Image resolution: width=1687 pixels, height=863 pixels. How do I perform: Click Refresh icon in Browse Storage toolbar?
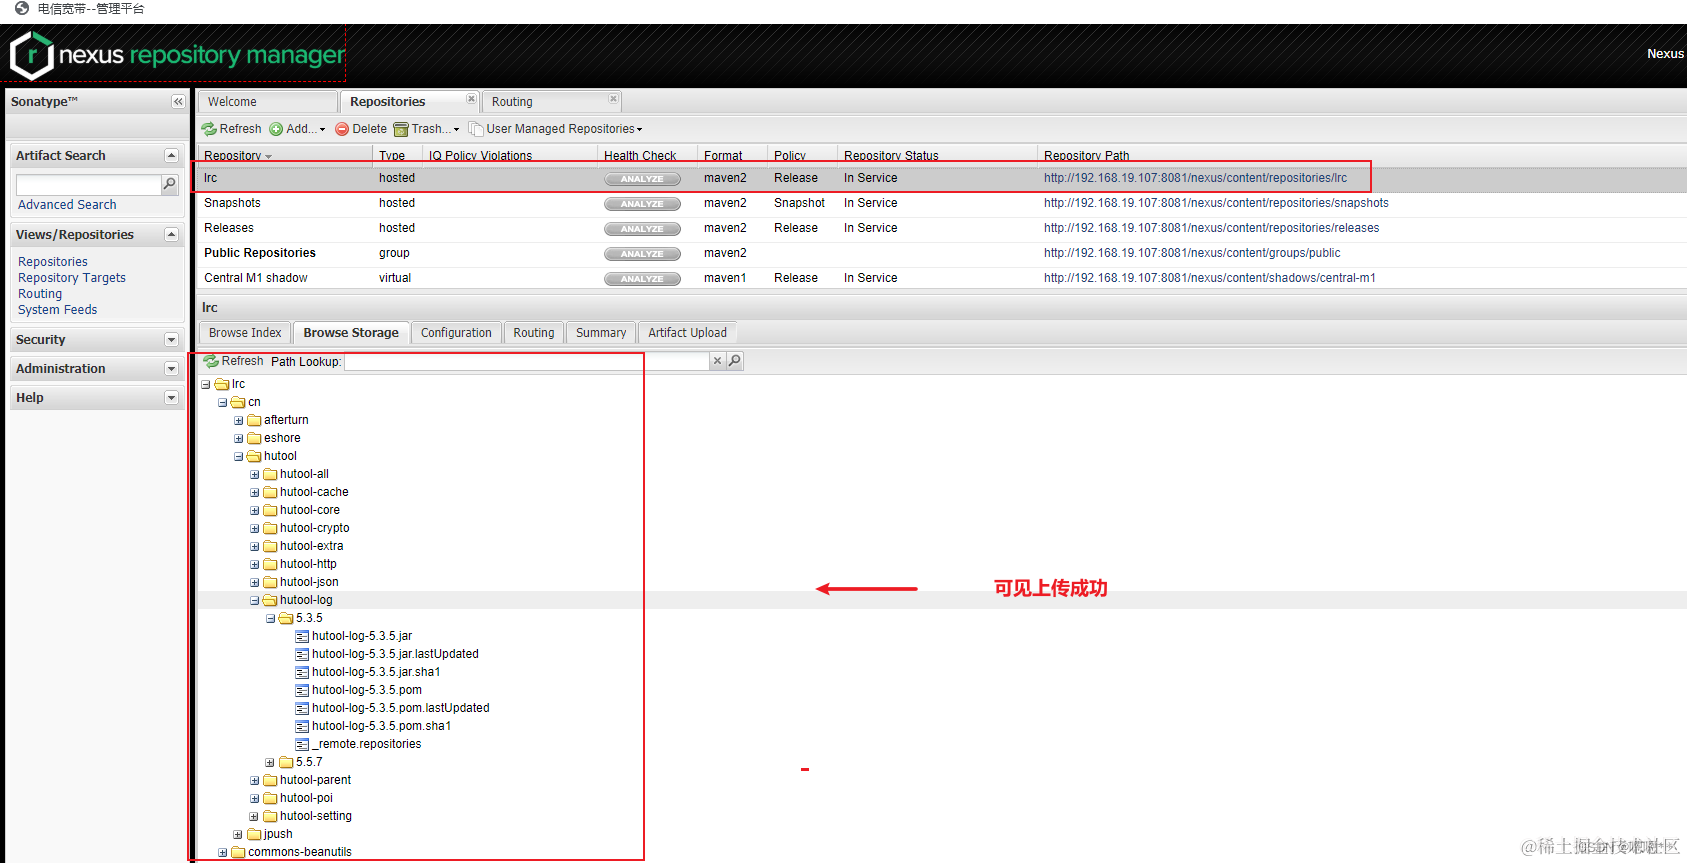click(211, 361)
